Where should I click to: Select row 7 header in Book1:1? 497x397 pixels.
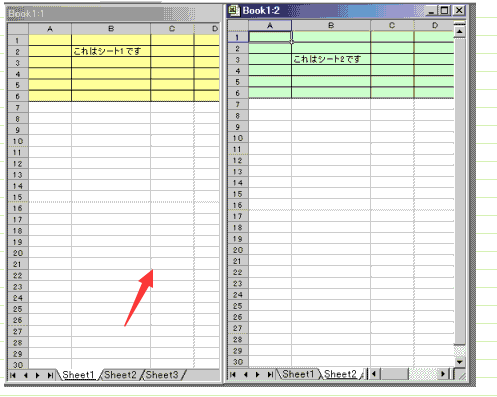[18, 108]
